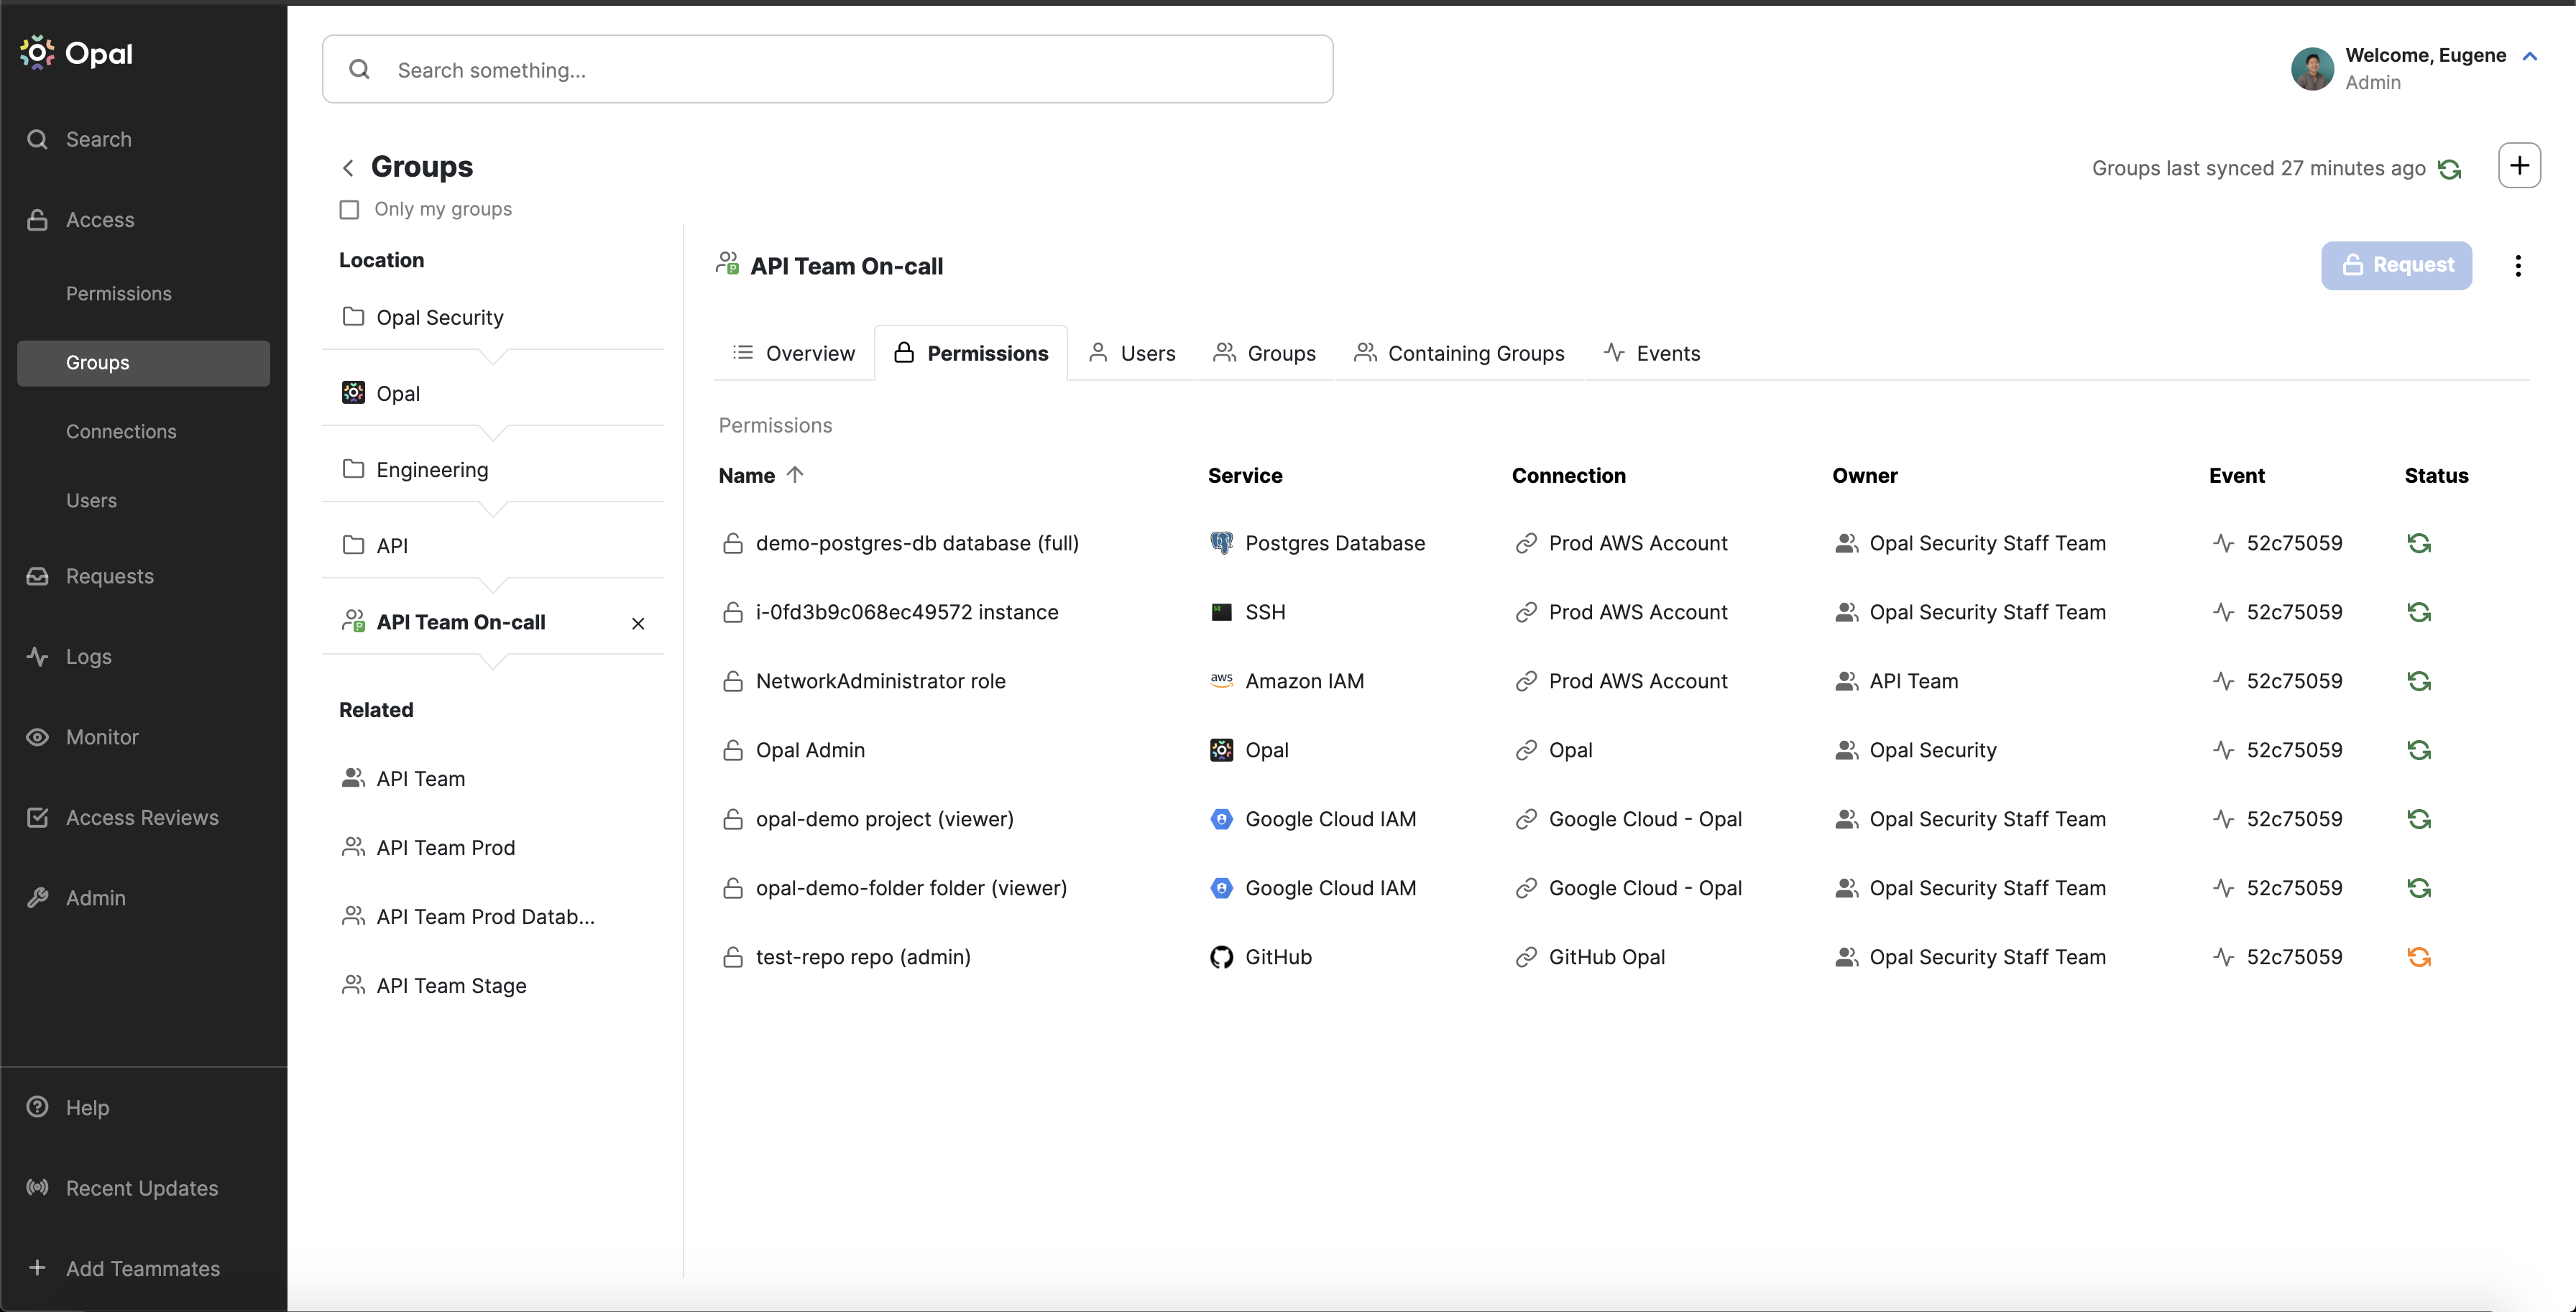
Task: Click the Request button
Action: [x=2396, y=265]
